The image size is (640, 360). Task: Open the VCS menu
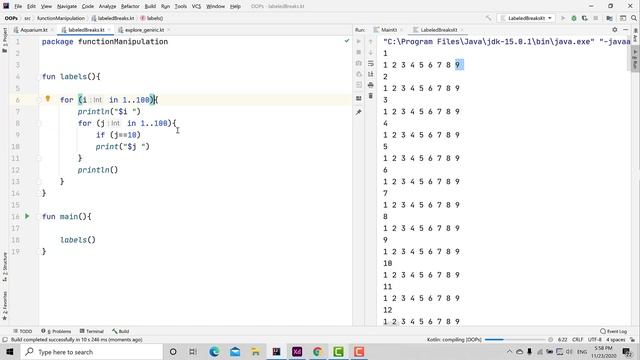196,7
